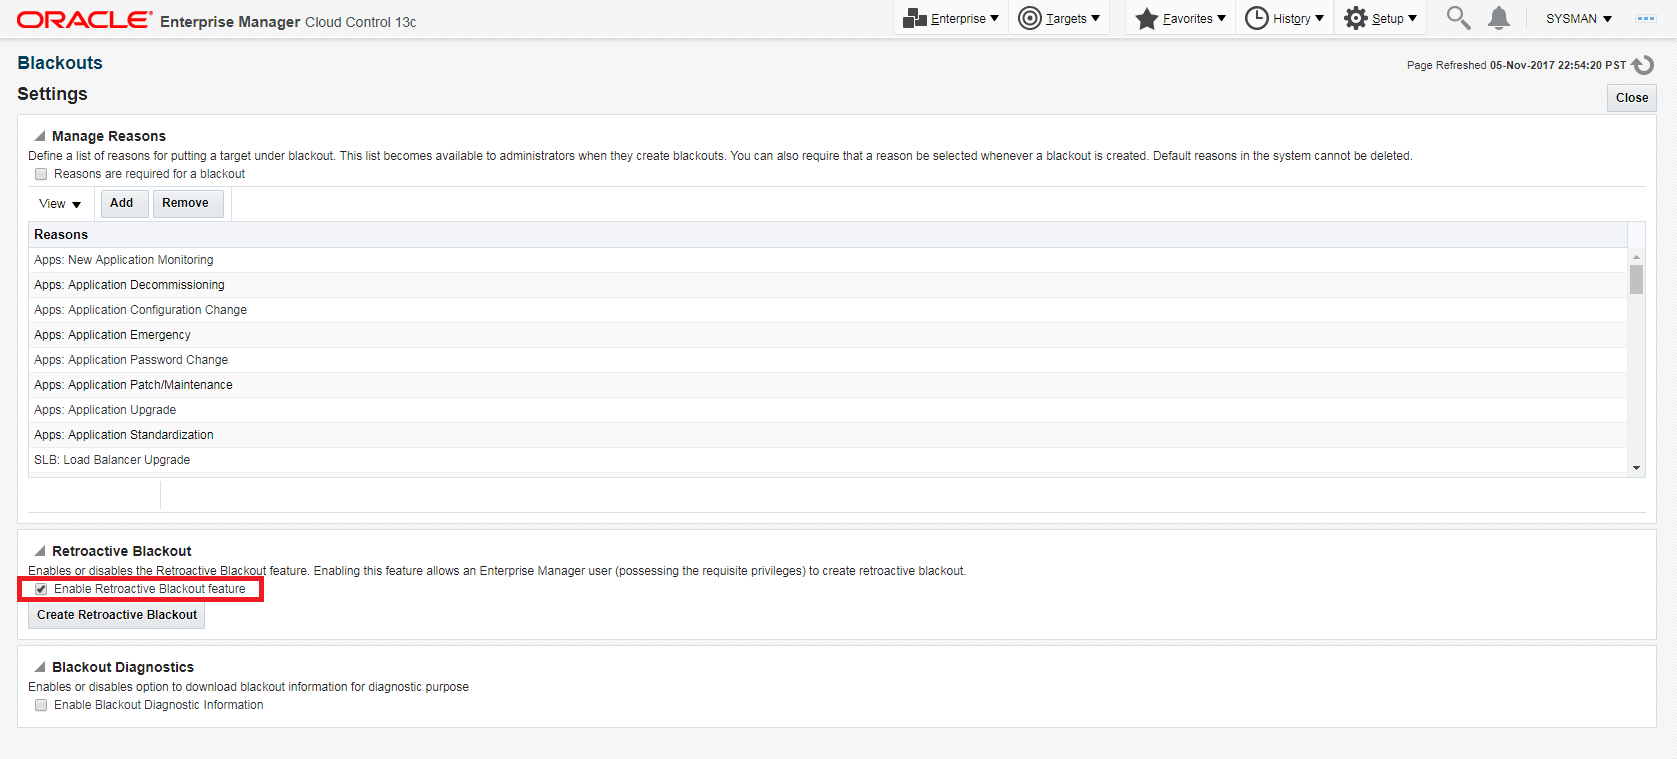1677x759 pixels.
Task: Select Apps: Application Password Change row
Action: tap(828, 360)
